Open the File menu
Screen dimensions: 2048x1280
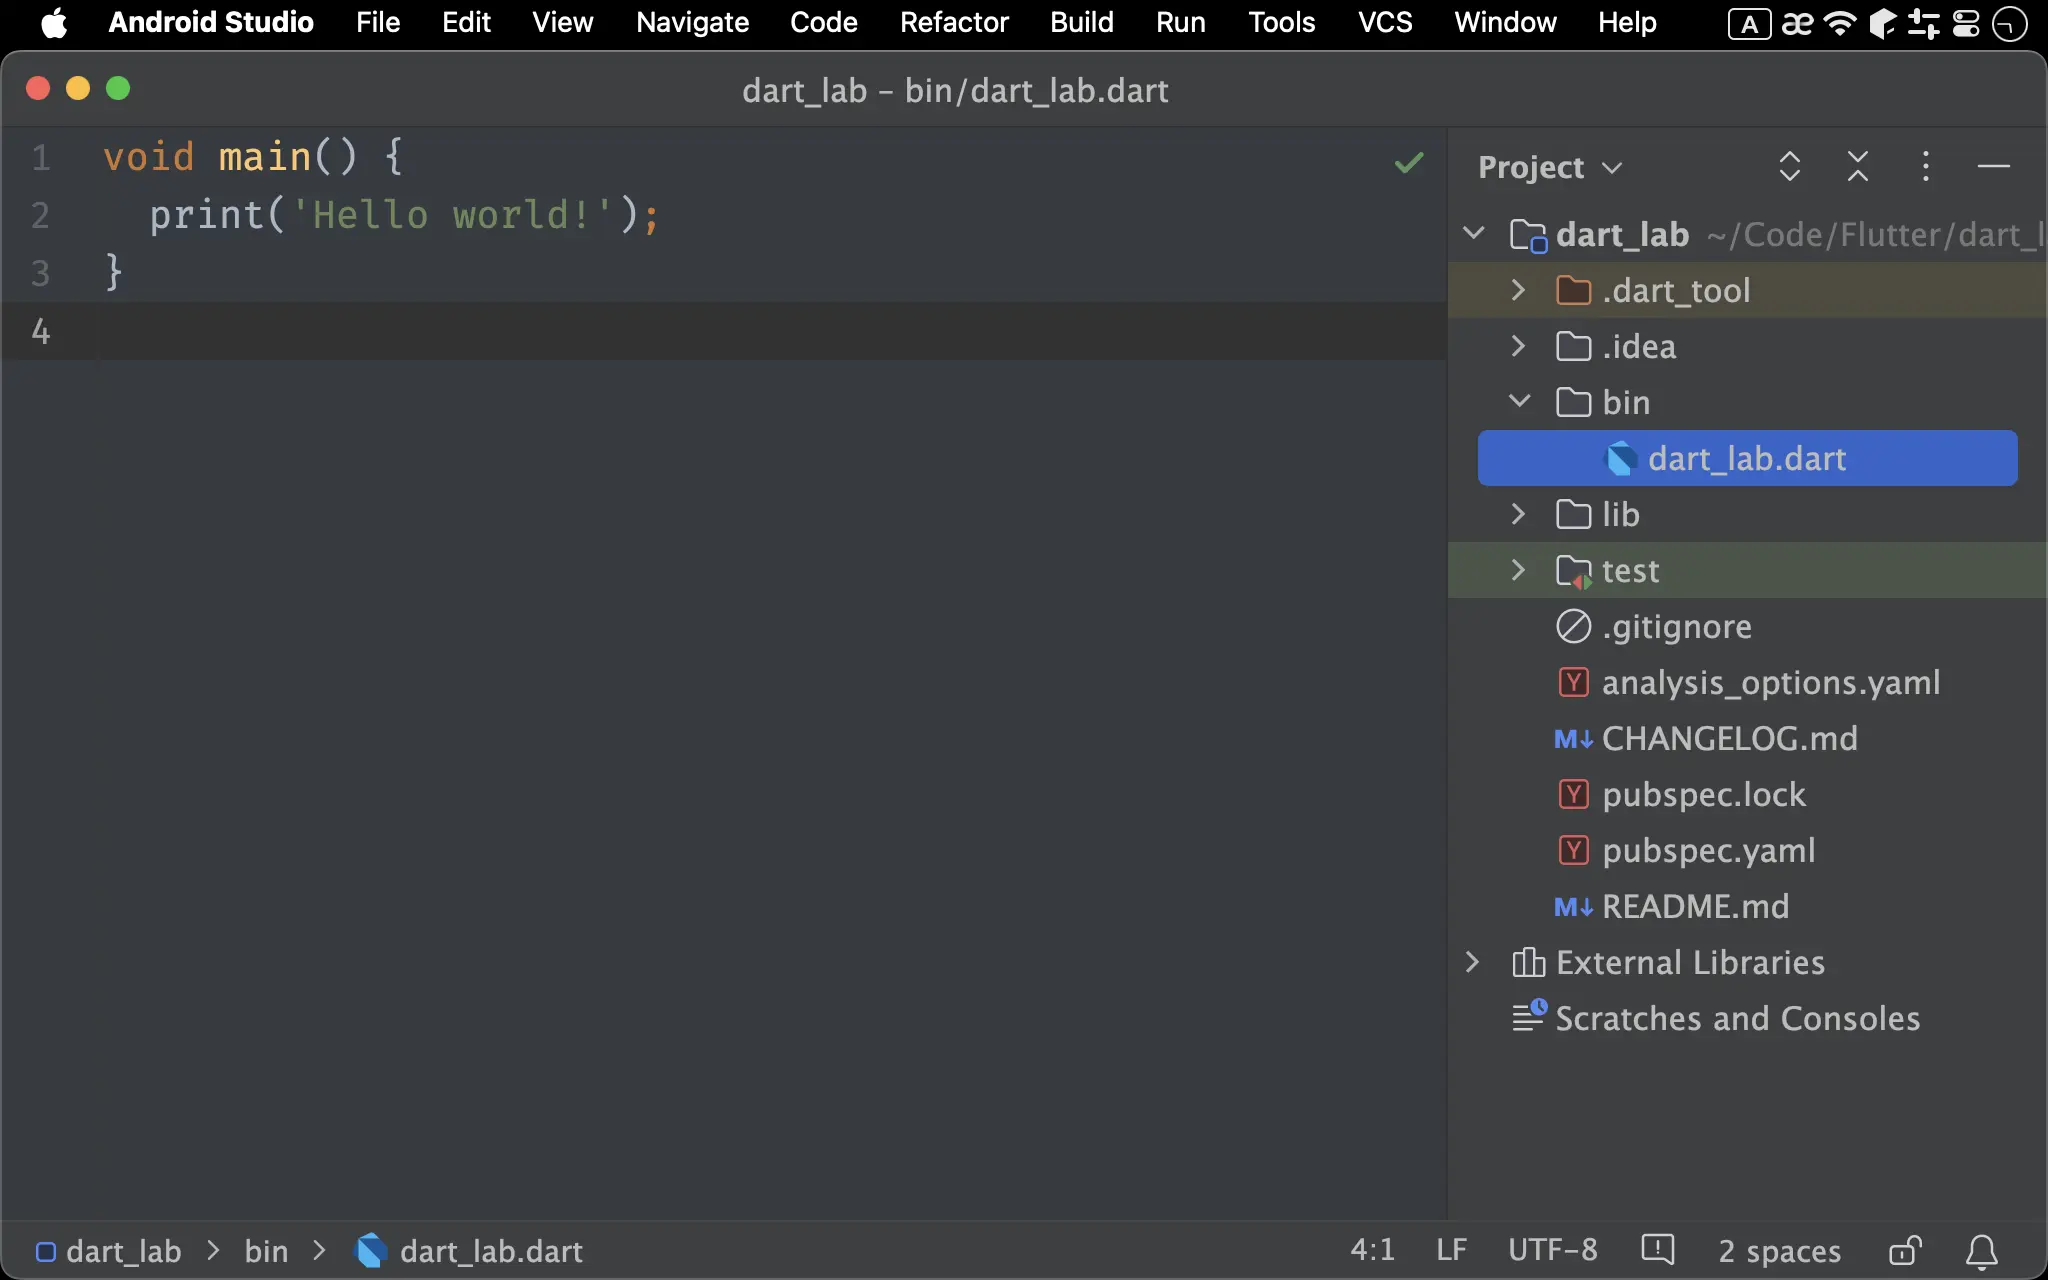(x=378, y=22)
